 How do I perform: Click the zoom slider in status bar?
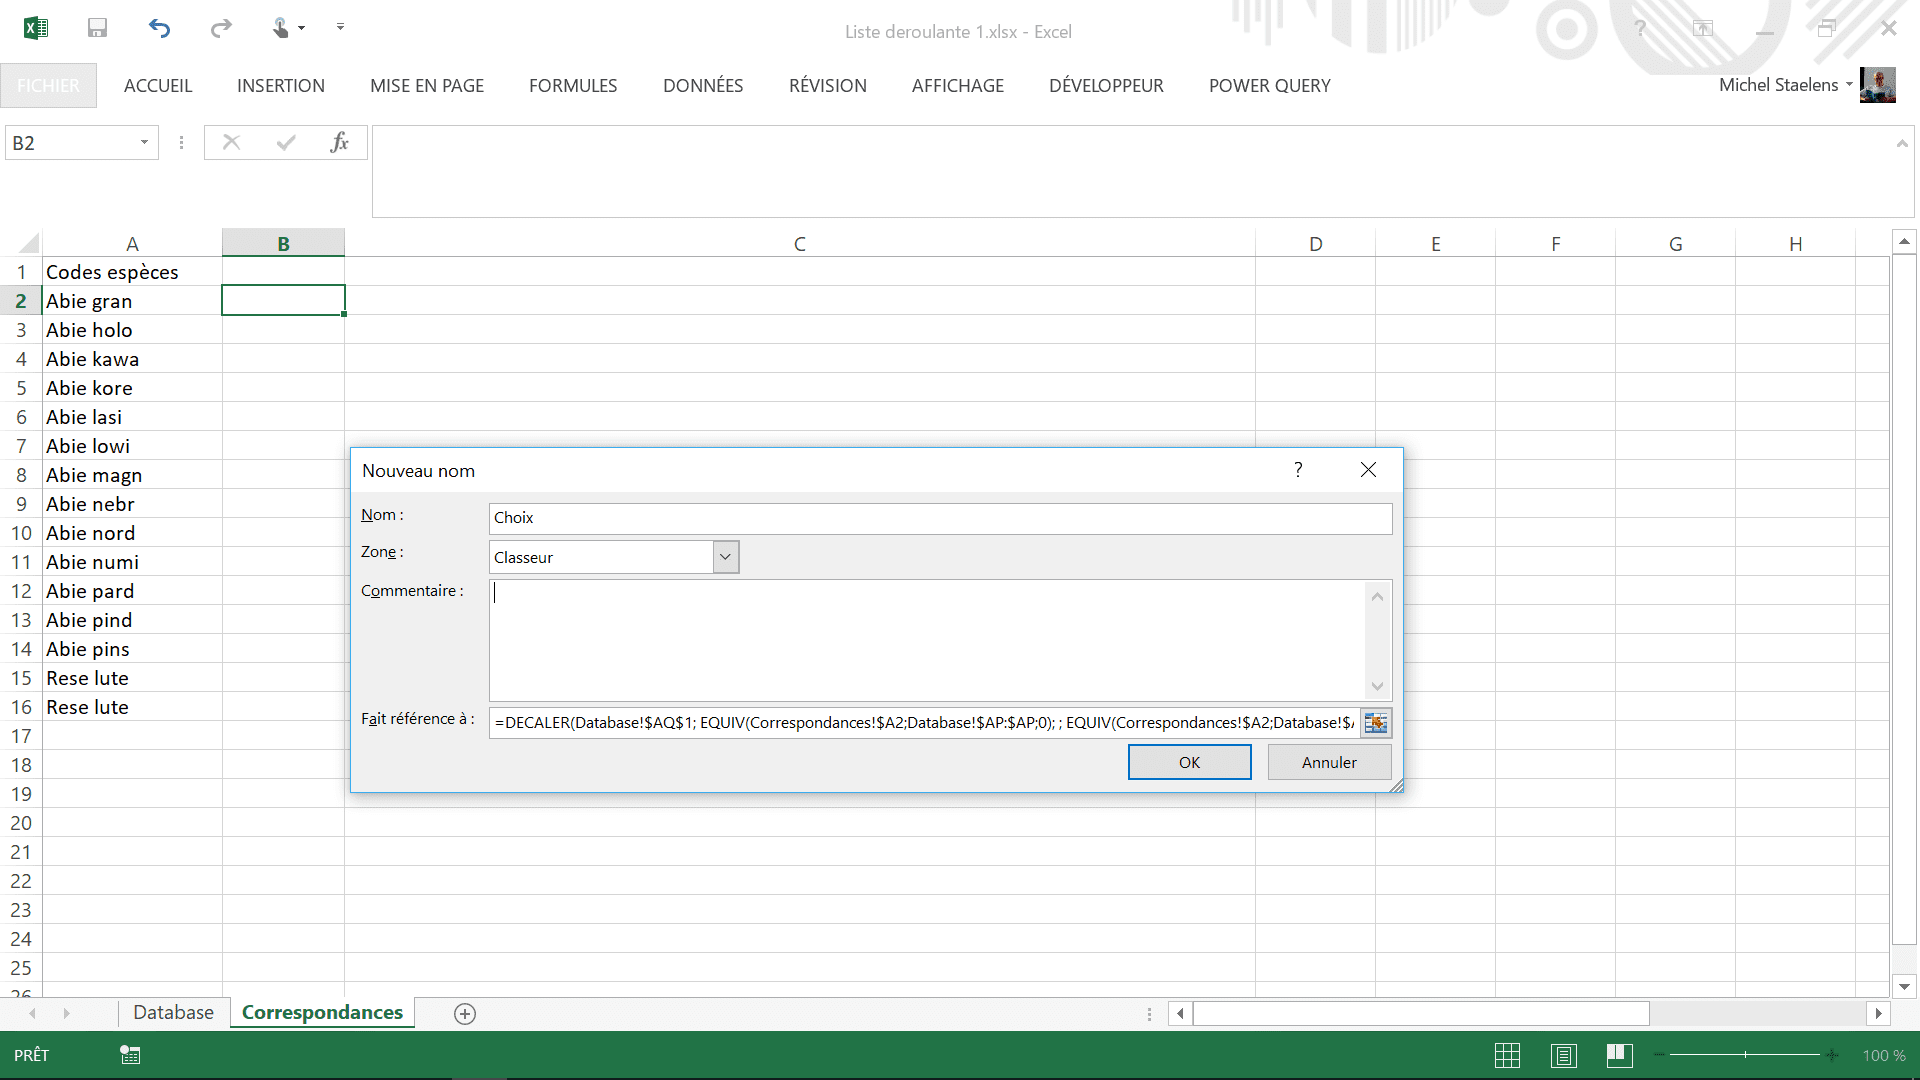(1745, 1055)
